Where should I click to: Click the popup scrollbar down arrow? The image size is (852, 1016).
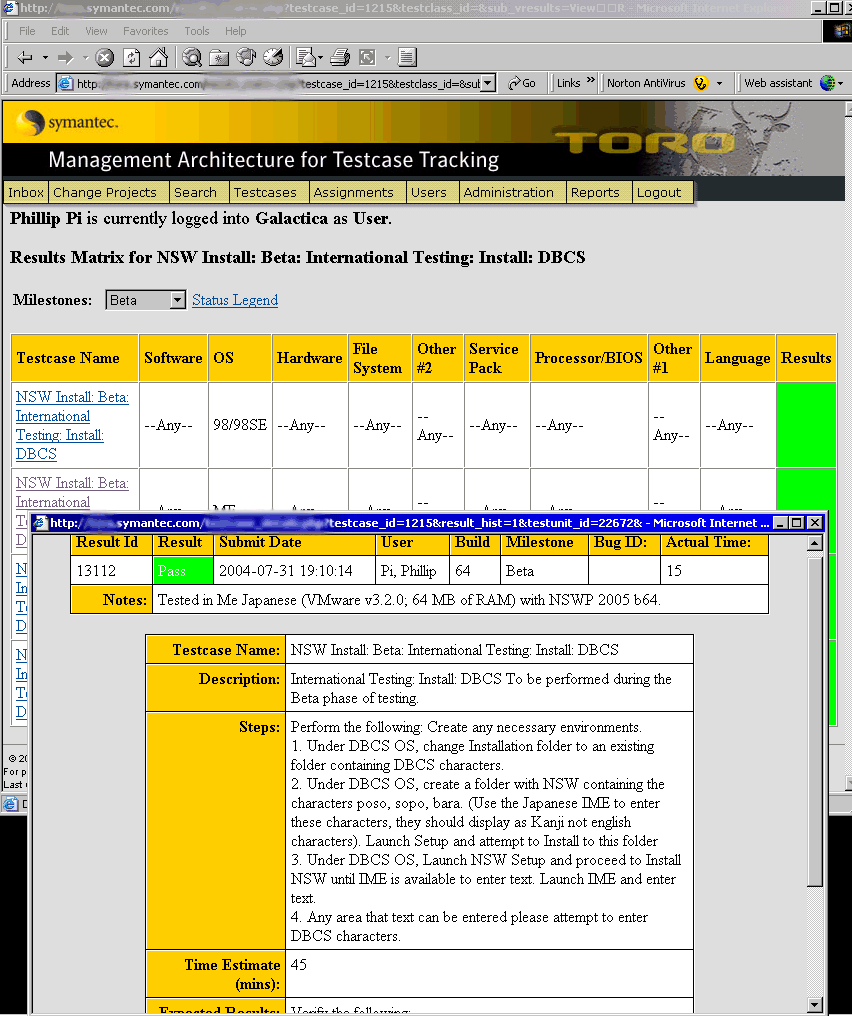815,1005
